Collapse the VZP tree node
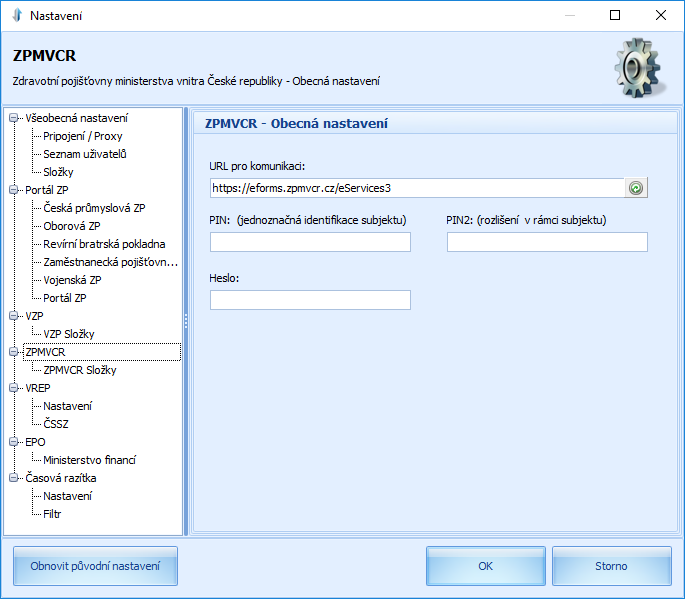685x599 pixels. 14,315
